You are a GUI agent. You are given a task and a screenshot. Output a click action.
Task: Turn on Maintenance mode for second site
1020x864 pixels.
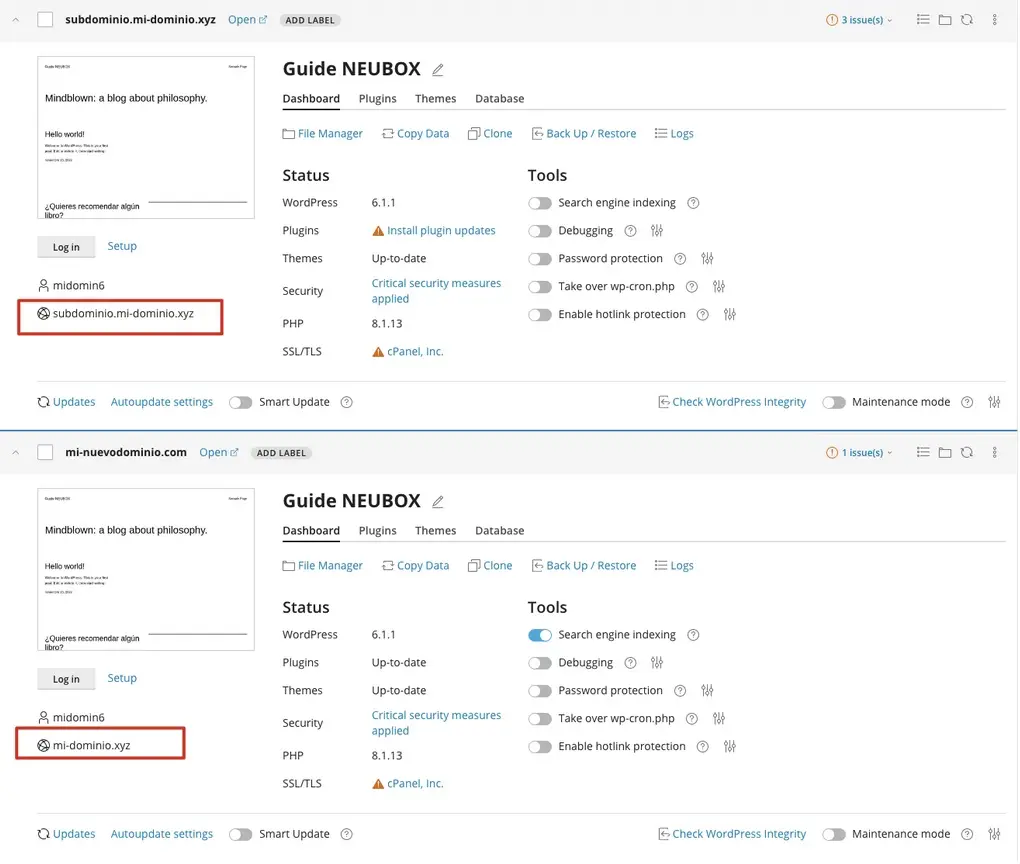[833, 834]
